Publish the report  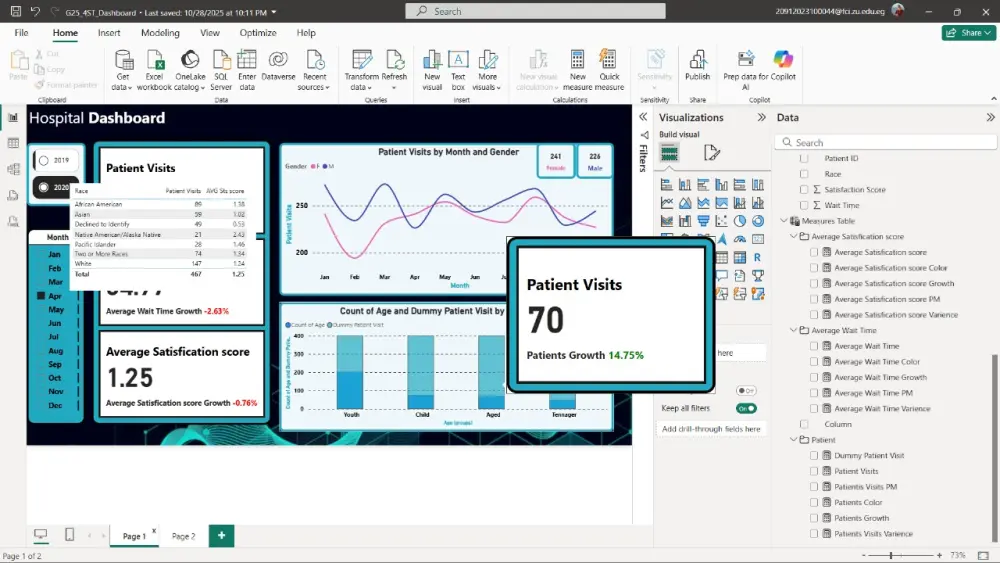pyautogui.click(x=697, y=66)
